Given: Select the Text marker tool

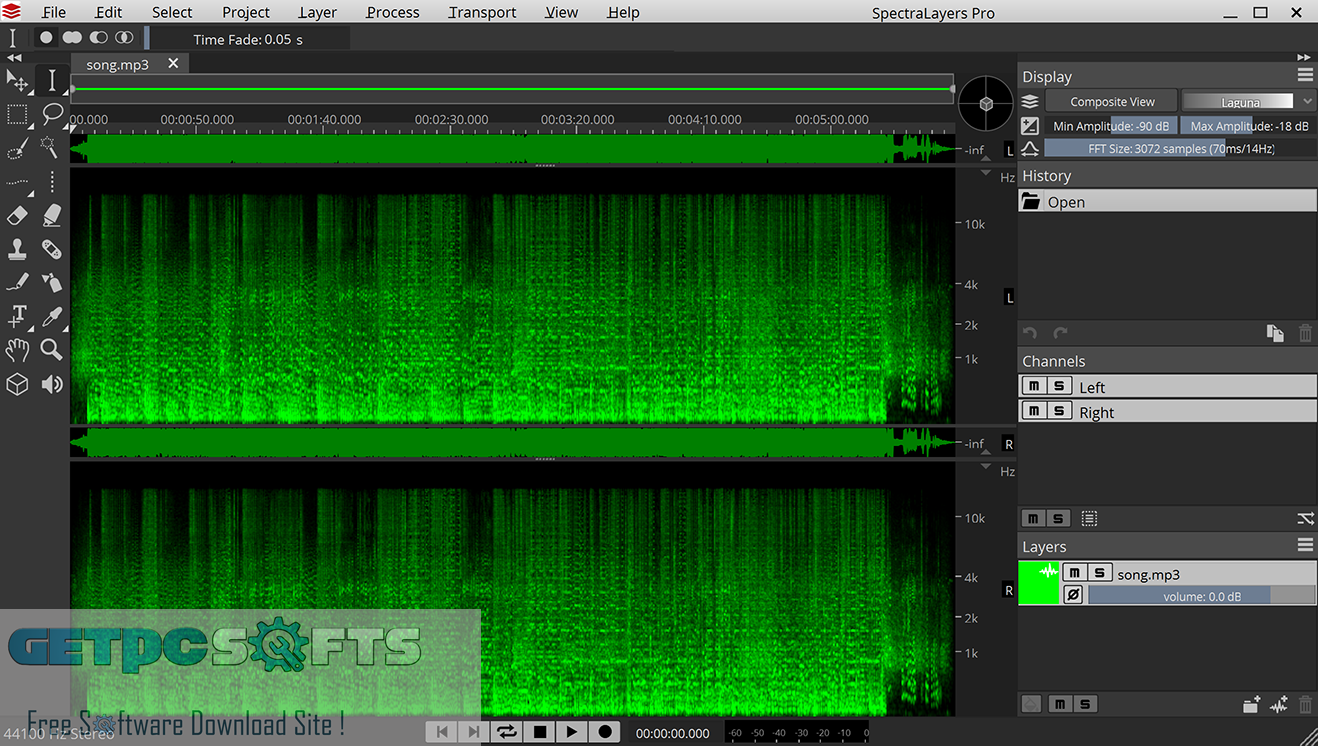Looking at the screenshot, I should click(x=17, y=317).
